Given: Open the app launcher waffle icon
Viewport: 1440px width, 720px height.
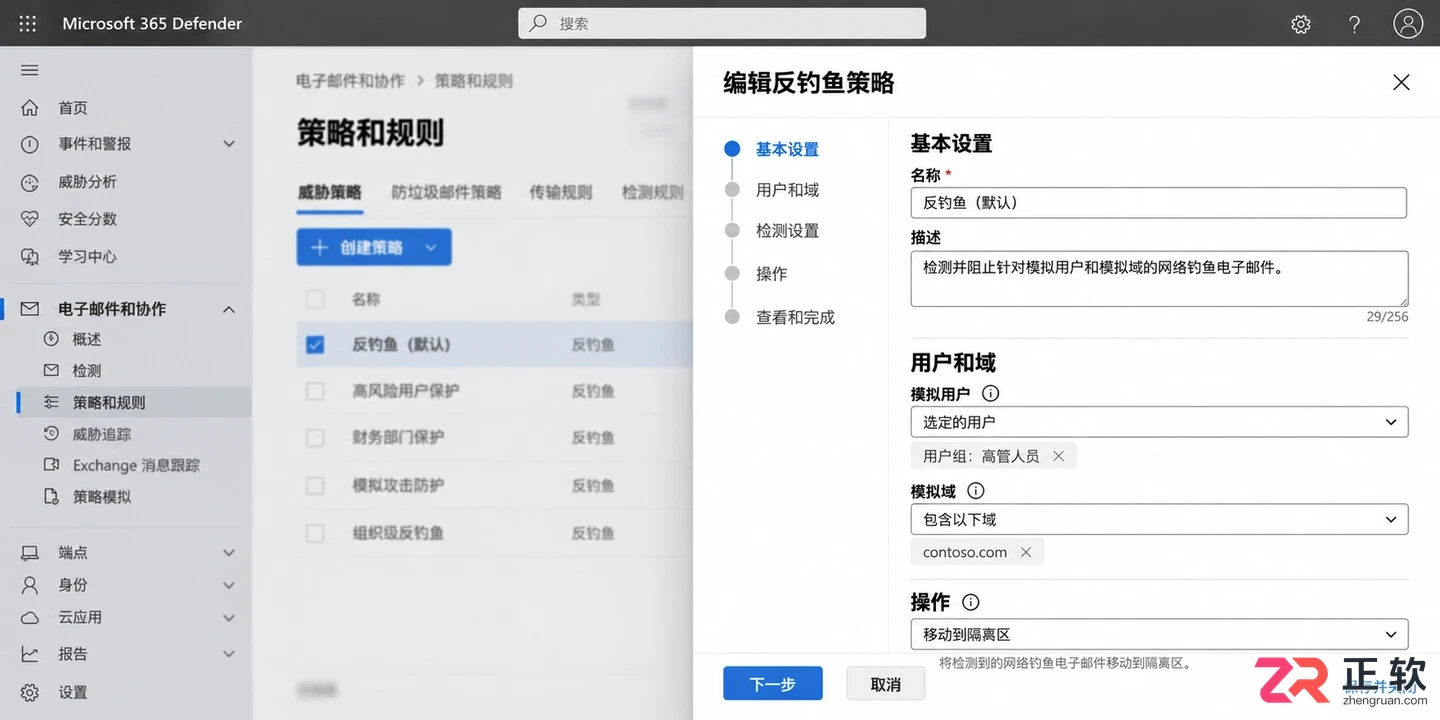Looking at the screenshot, I should click(x=28, y=23).
